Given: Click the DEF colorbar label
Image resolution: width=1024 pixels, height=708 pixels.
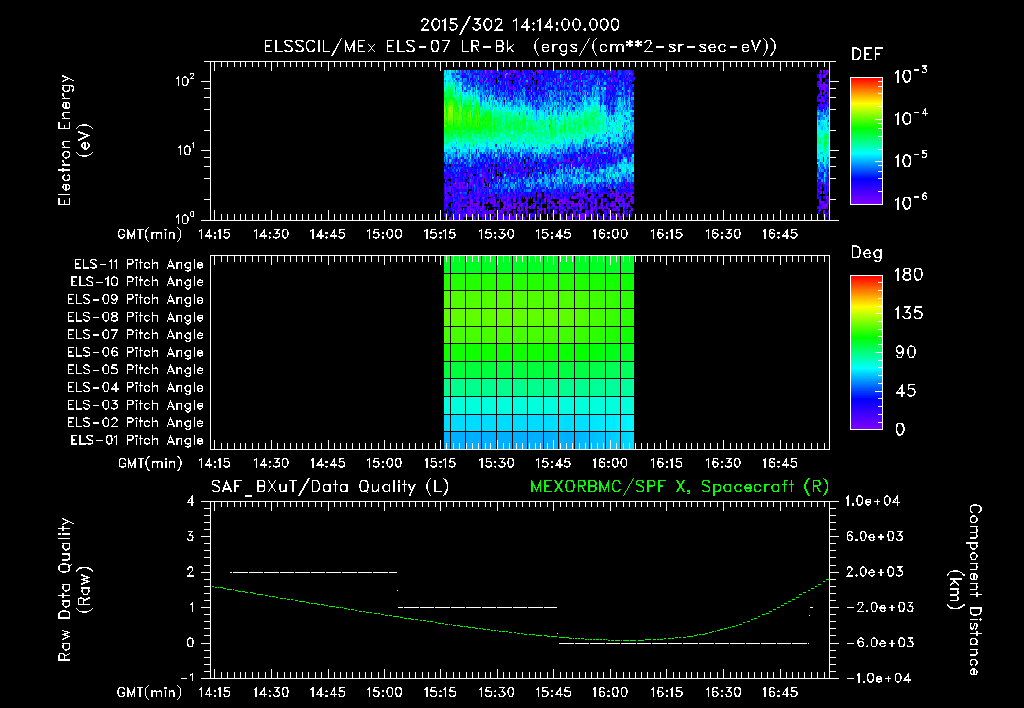Looking at the screenshot, I should tap(866, 55).
